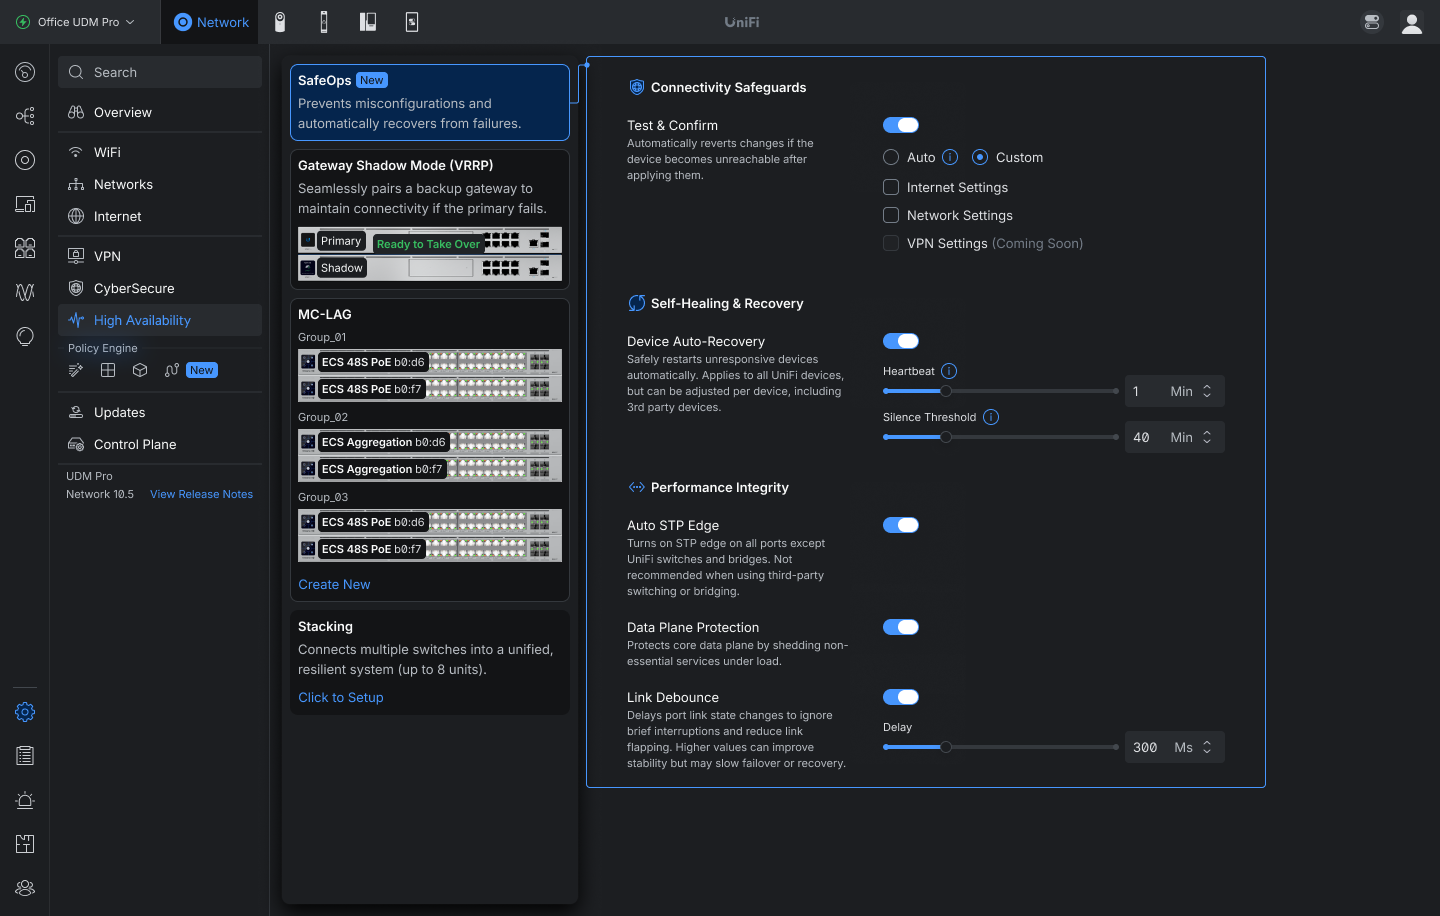Open Heartbeat Min unit dropdown
This screenshot has height=916, width=1440.
pyautogui.click(x=1192, y=391)
